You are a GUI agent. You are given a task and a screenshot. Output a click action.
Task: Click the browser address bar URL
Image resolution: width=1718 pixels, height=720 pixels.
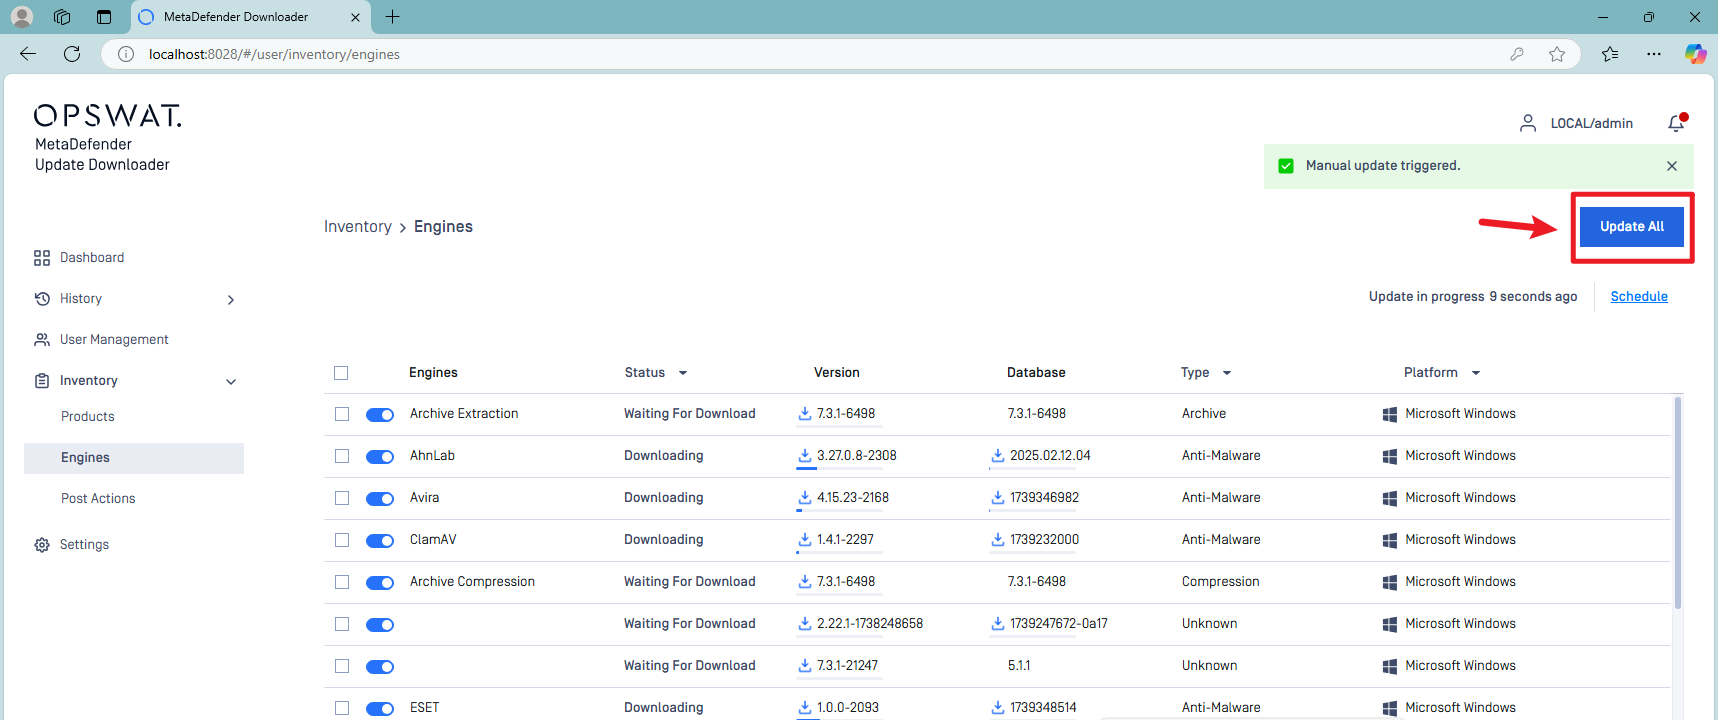(274, 54)
